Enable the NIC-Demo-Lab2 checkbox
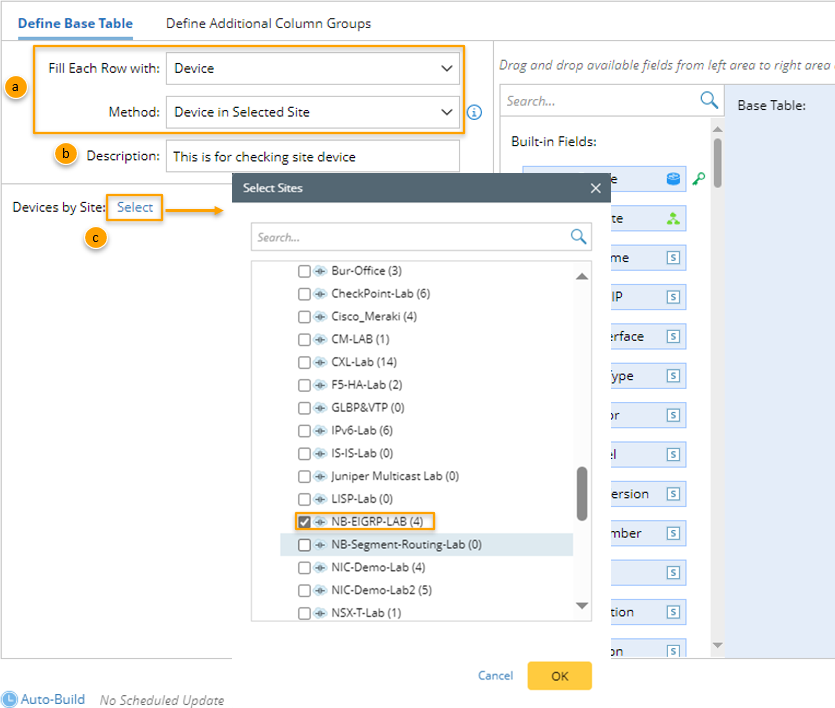 pos(304,590)
